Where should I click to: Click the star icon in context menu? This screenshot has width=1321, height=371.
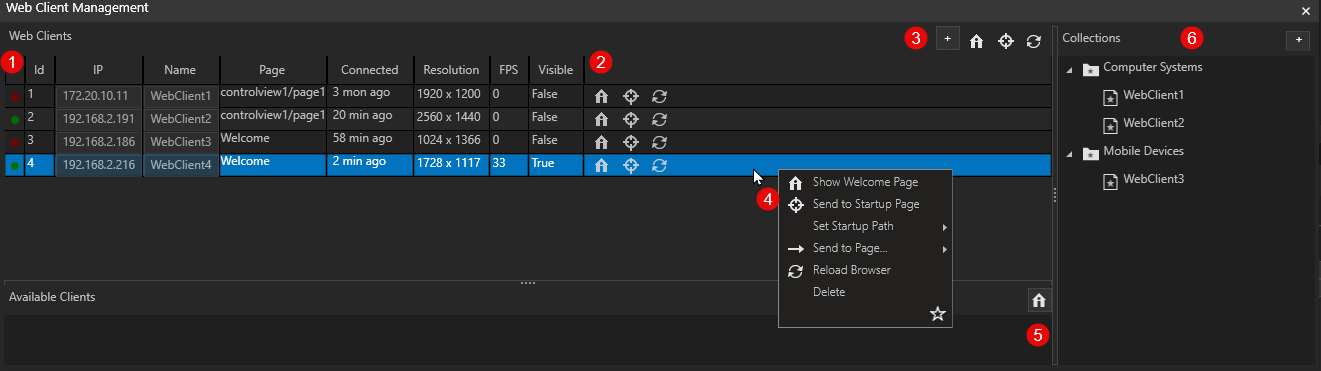(x=938, y=314)
